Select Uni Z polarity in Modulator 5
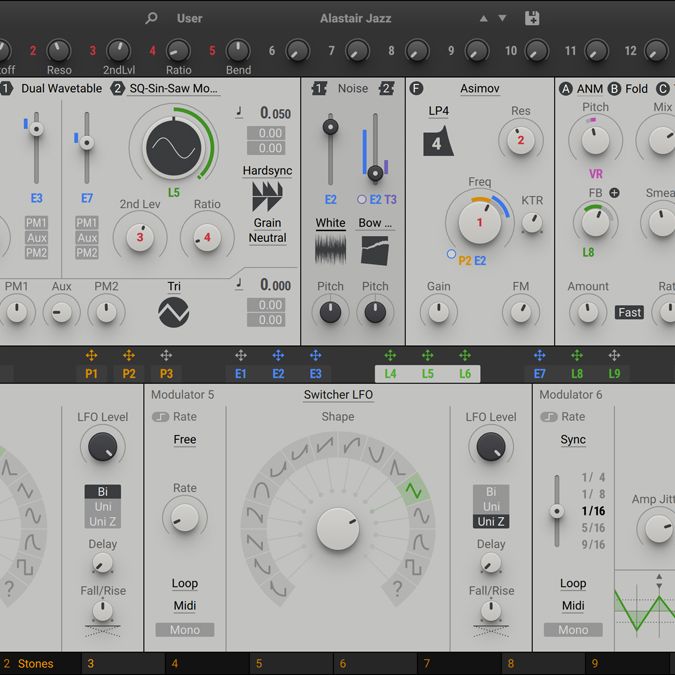Viewport: 675px width, 675px height. (491, 521)
